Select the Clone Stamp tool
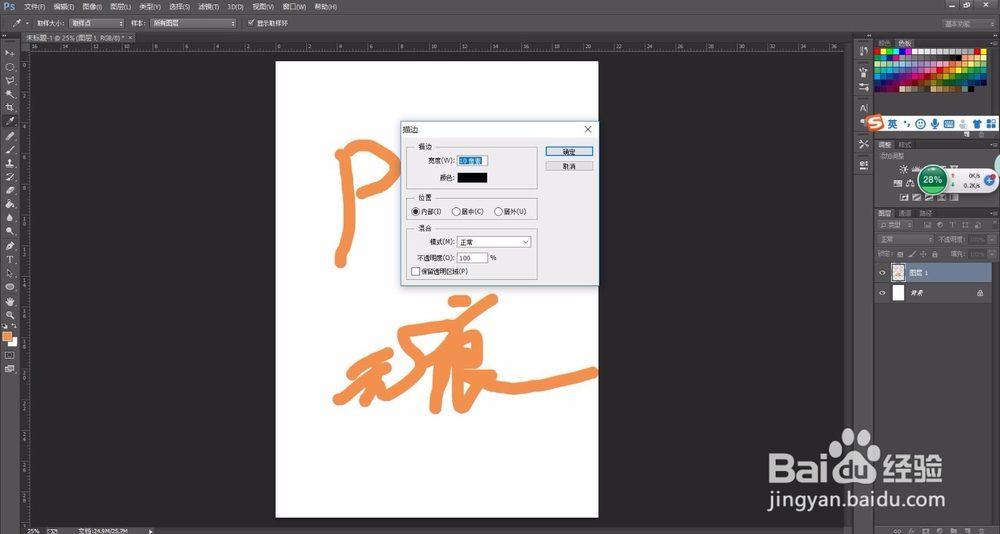This screenshot has height=534, width=1000. pyautogui.click(x=10, y=163)
